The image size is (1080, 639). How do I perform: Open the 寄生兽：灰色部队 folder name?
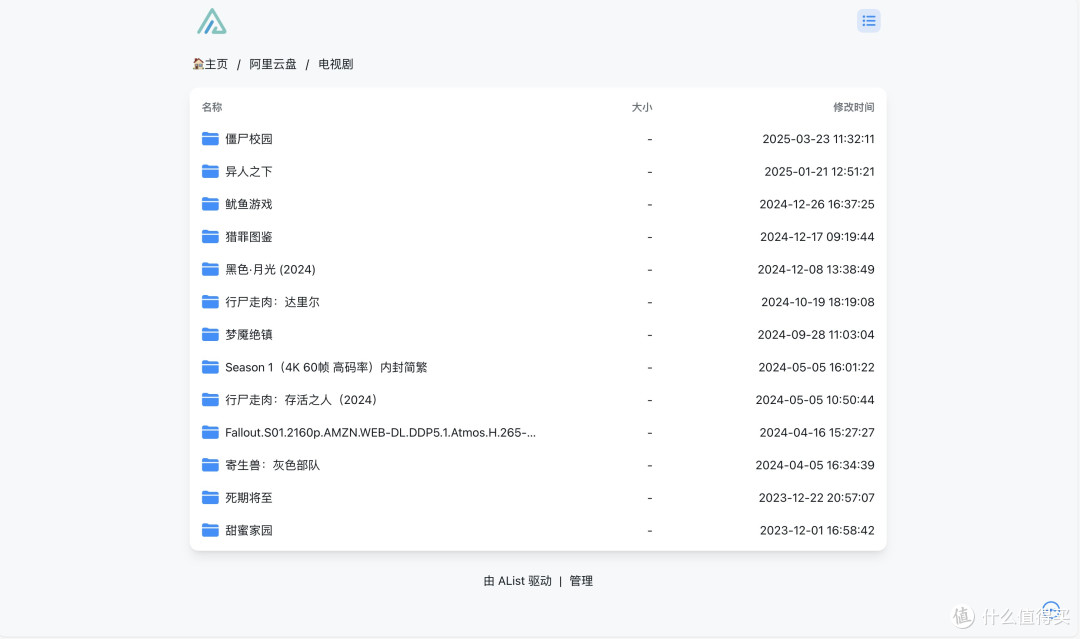coord(272,465)
